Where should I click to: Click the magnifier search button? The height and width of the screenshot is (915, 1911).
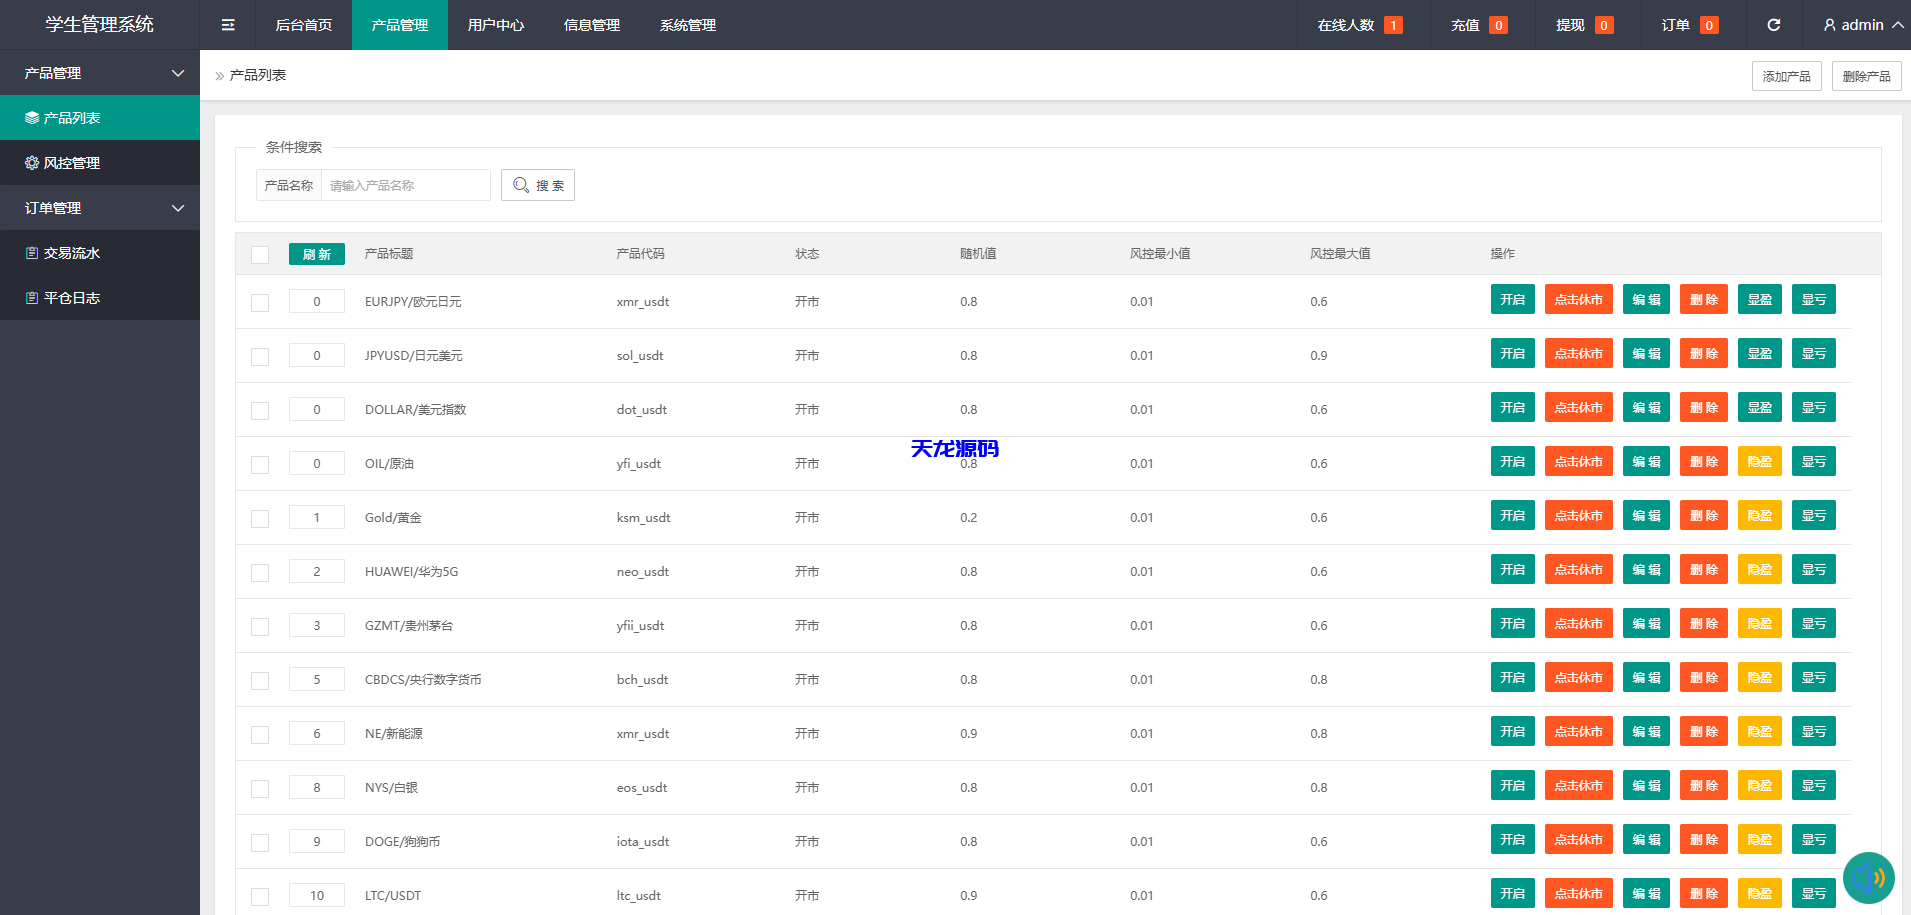538,185
